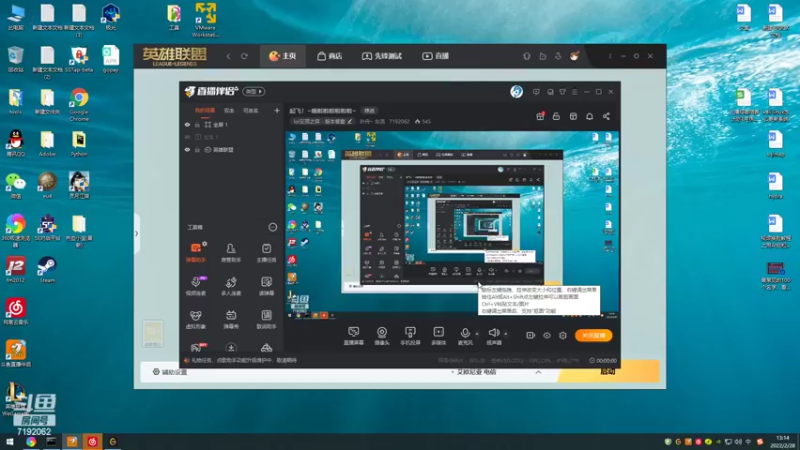Screen dimensions: 800x450
Task: Click the taskbar clock showing 13:14
Action: coord(783,442)
